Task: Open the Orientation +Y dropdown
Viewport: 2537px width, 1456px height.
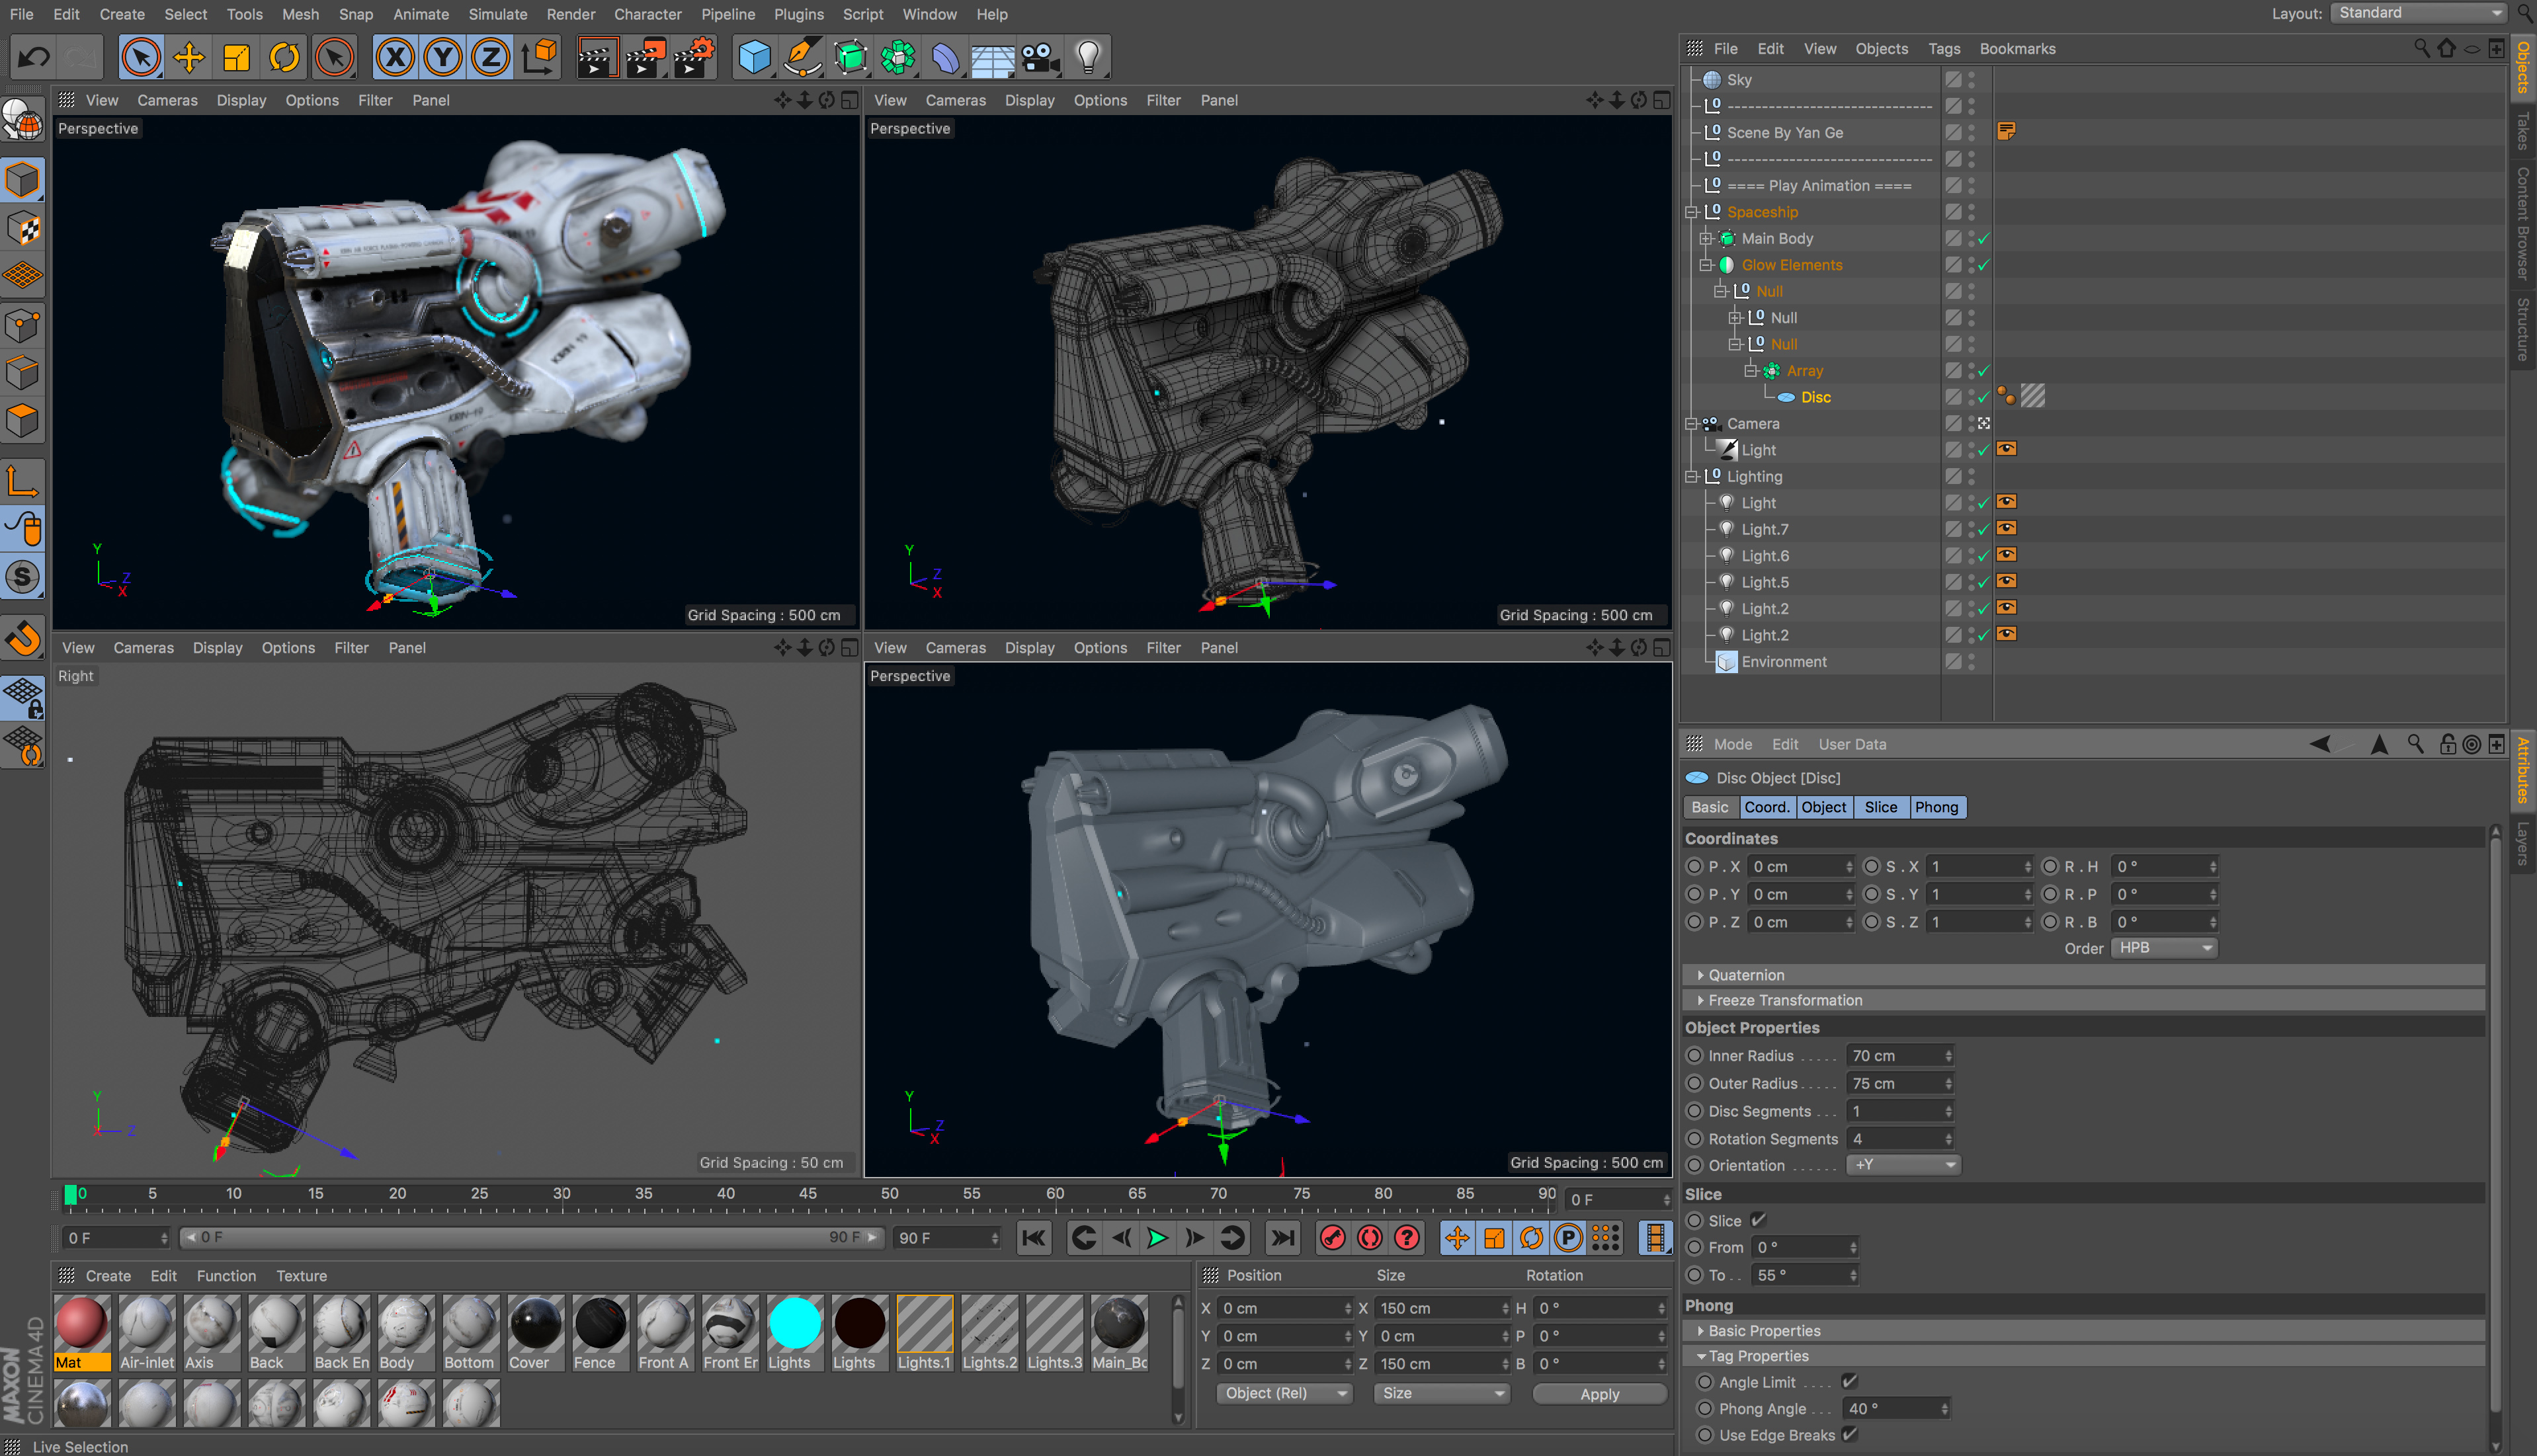Action: [x=1903, y=1165]
